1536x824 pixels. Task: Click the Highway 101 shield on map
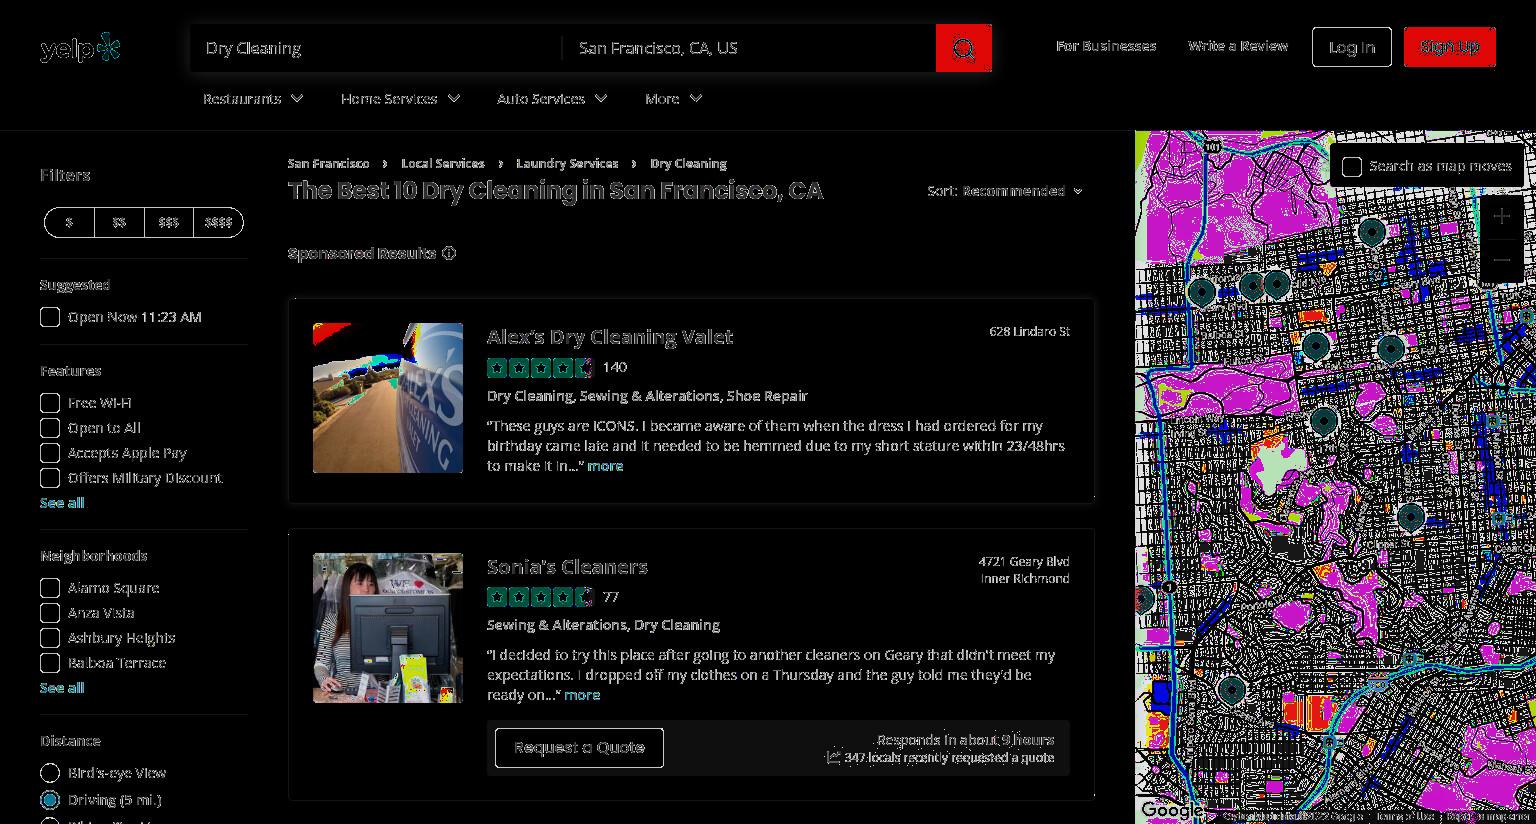click(1213, 146)
